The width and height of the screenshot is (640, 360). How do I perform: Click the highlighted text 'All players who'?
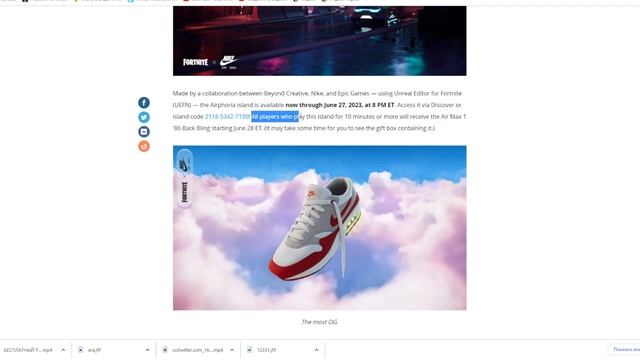[272, 117]
